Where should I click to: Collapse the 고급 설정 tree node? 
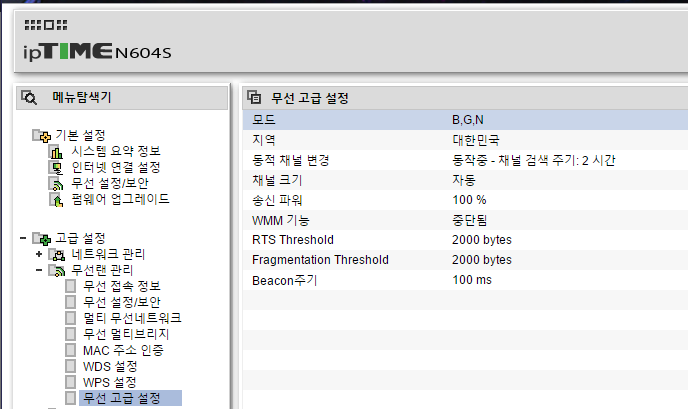pyautogui.click(x=23, y=238)
